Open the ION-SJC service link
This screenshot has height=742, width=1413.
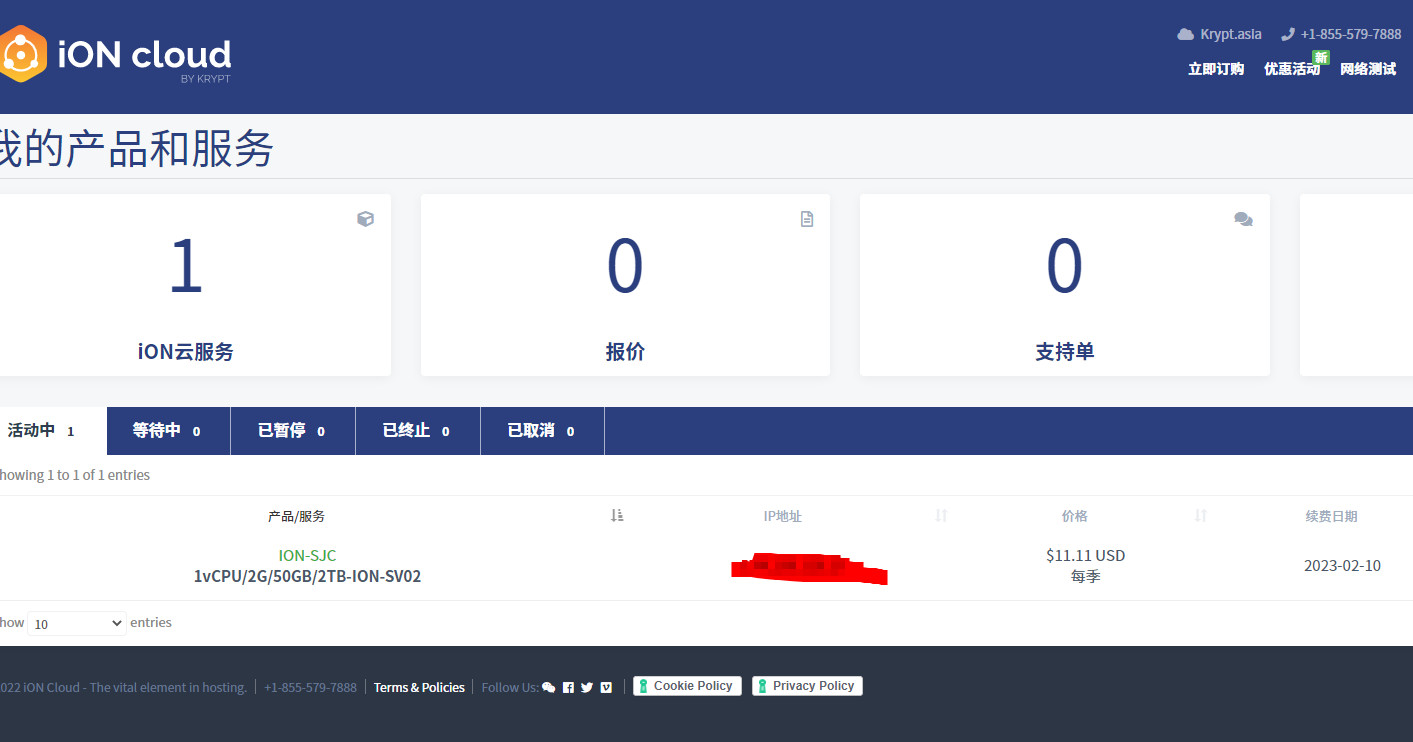pyautogui.click(x=307, y=555)
